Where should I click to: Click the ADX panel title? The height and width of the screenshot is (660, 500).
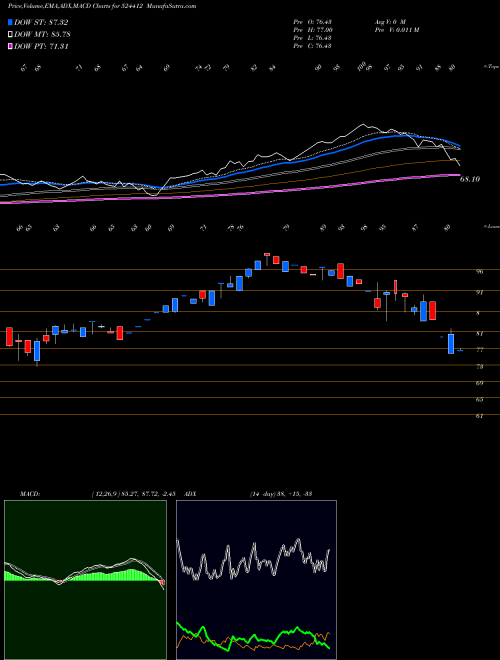[190, 494]
